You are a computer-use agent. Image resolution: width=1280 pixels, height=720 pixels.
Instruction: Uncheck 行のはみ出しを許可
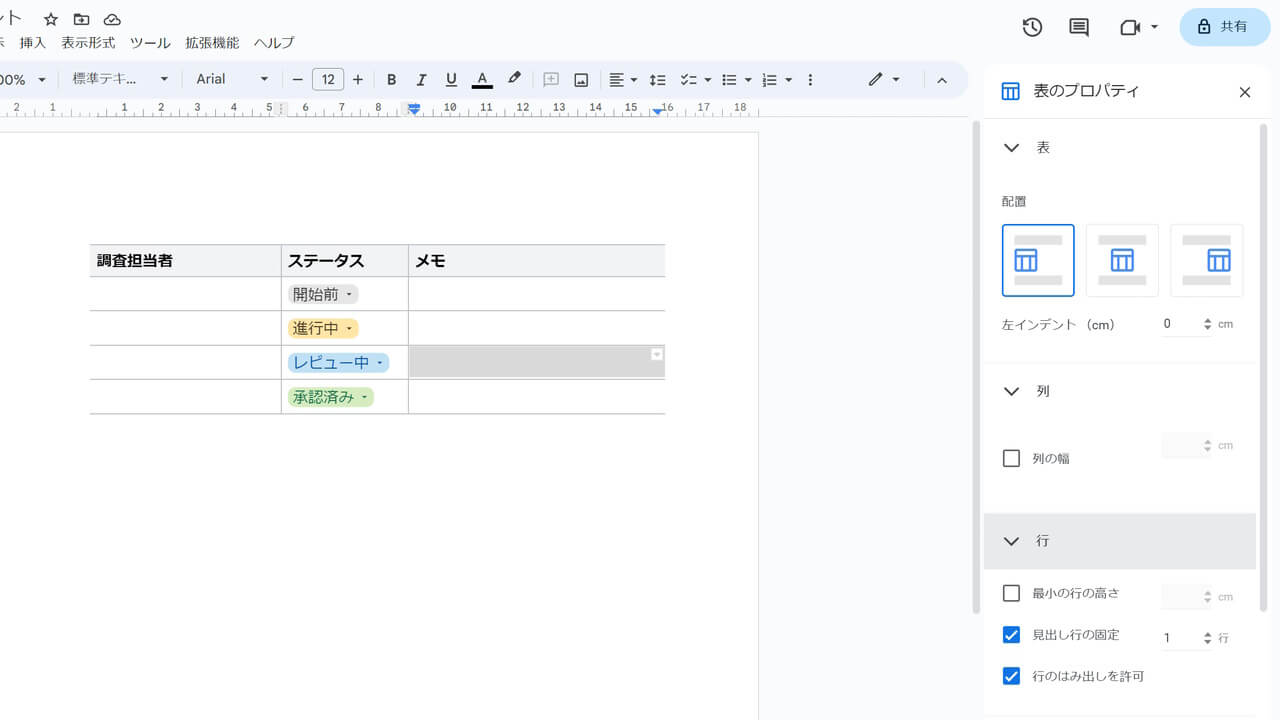click(x=1011, y=676)
